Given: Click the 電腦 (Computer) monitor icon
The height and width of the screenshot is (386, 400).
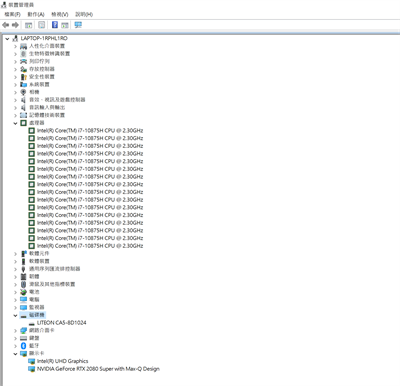Looking at the screenshot, I should pos(23,300).
